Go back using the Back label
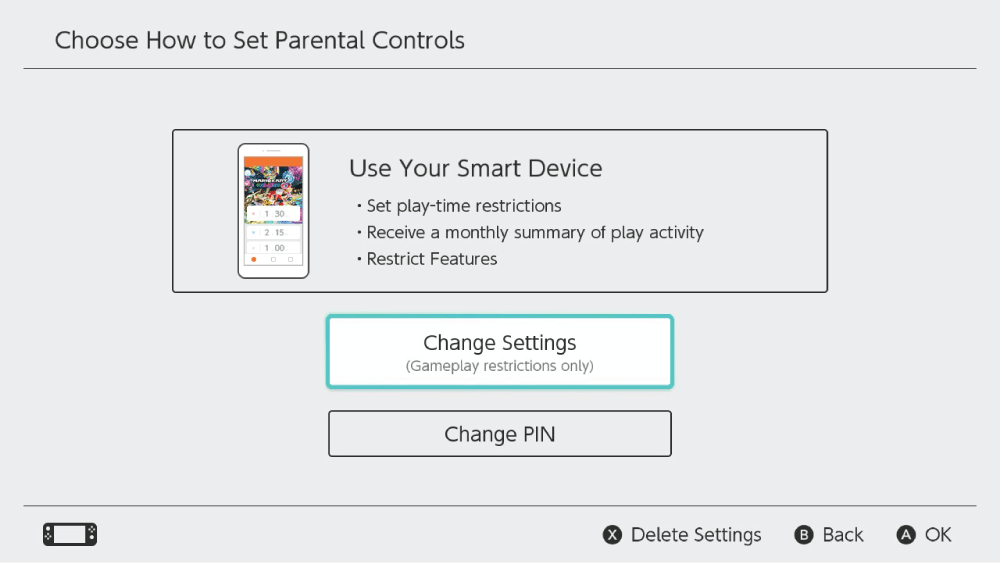This screenshot has height=563, width=1000. (843, 535)
